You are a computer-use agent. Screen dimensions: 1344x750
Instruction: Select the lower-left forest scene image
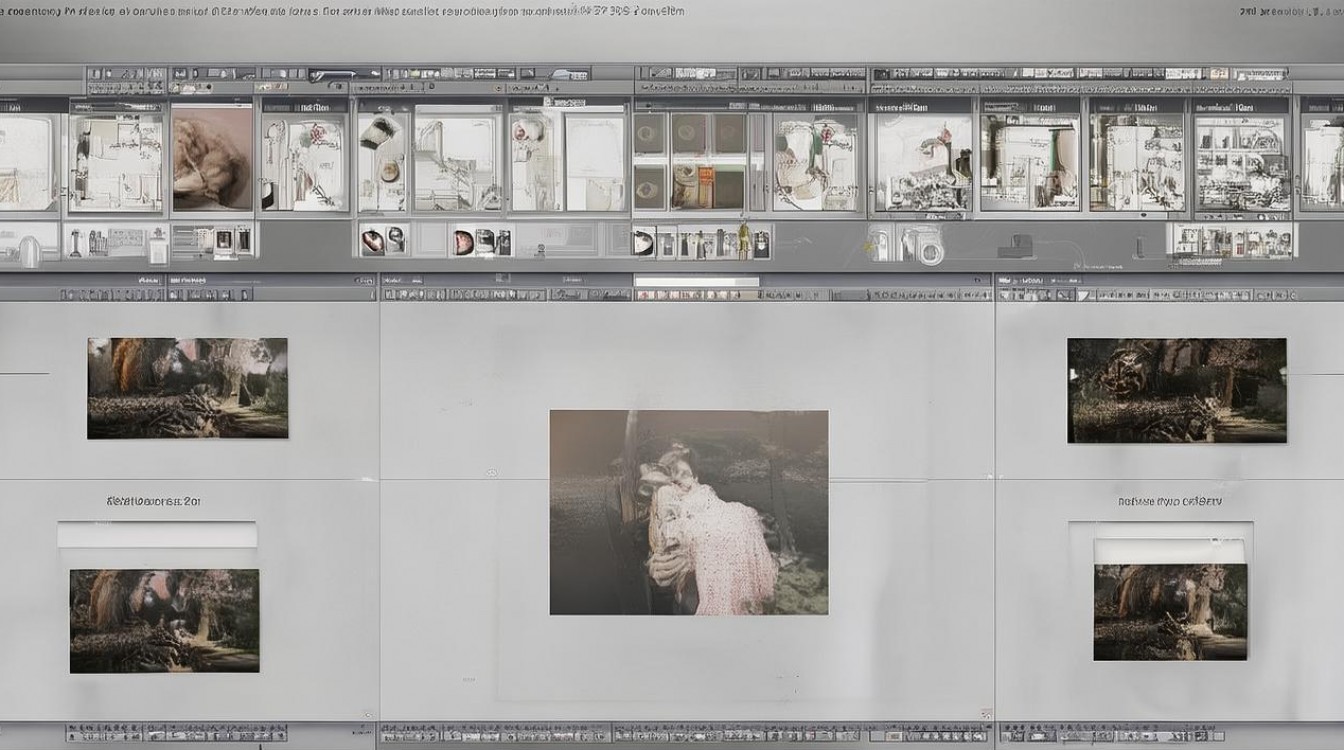(164, 620)
